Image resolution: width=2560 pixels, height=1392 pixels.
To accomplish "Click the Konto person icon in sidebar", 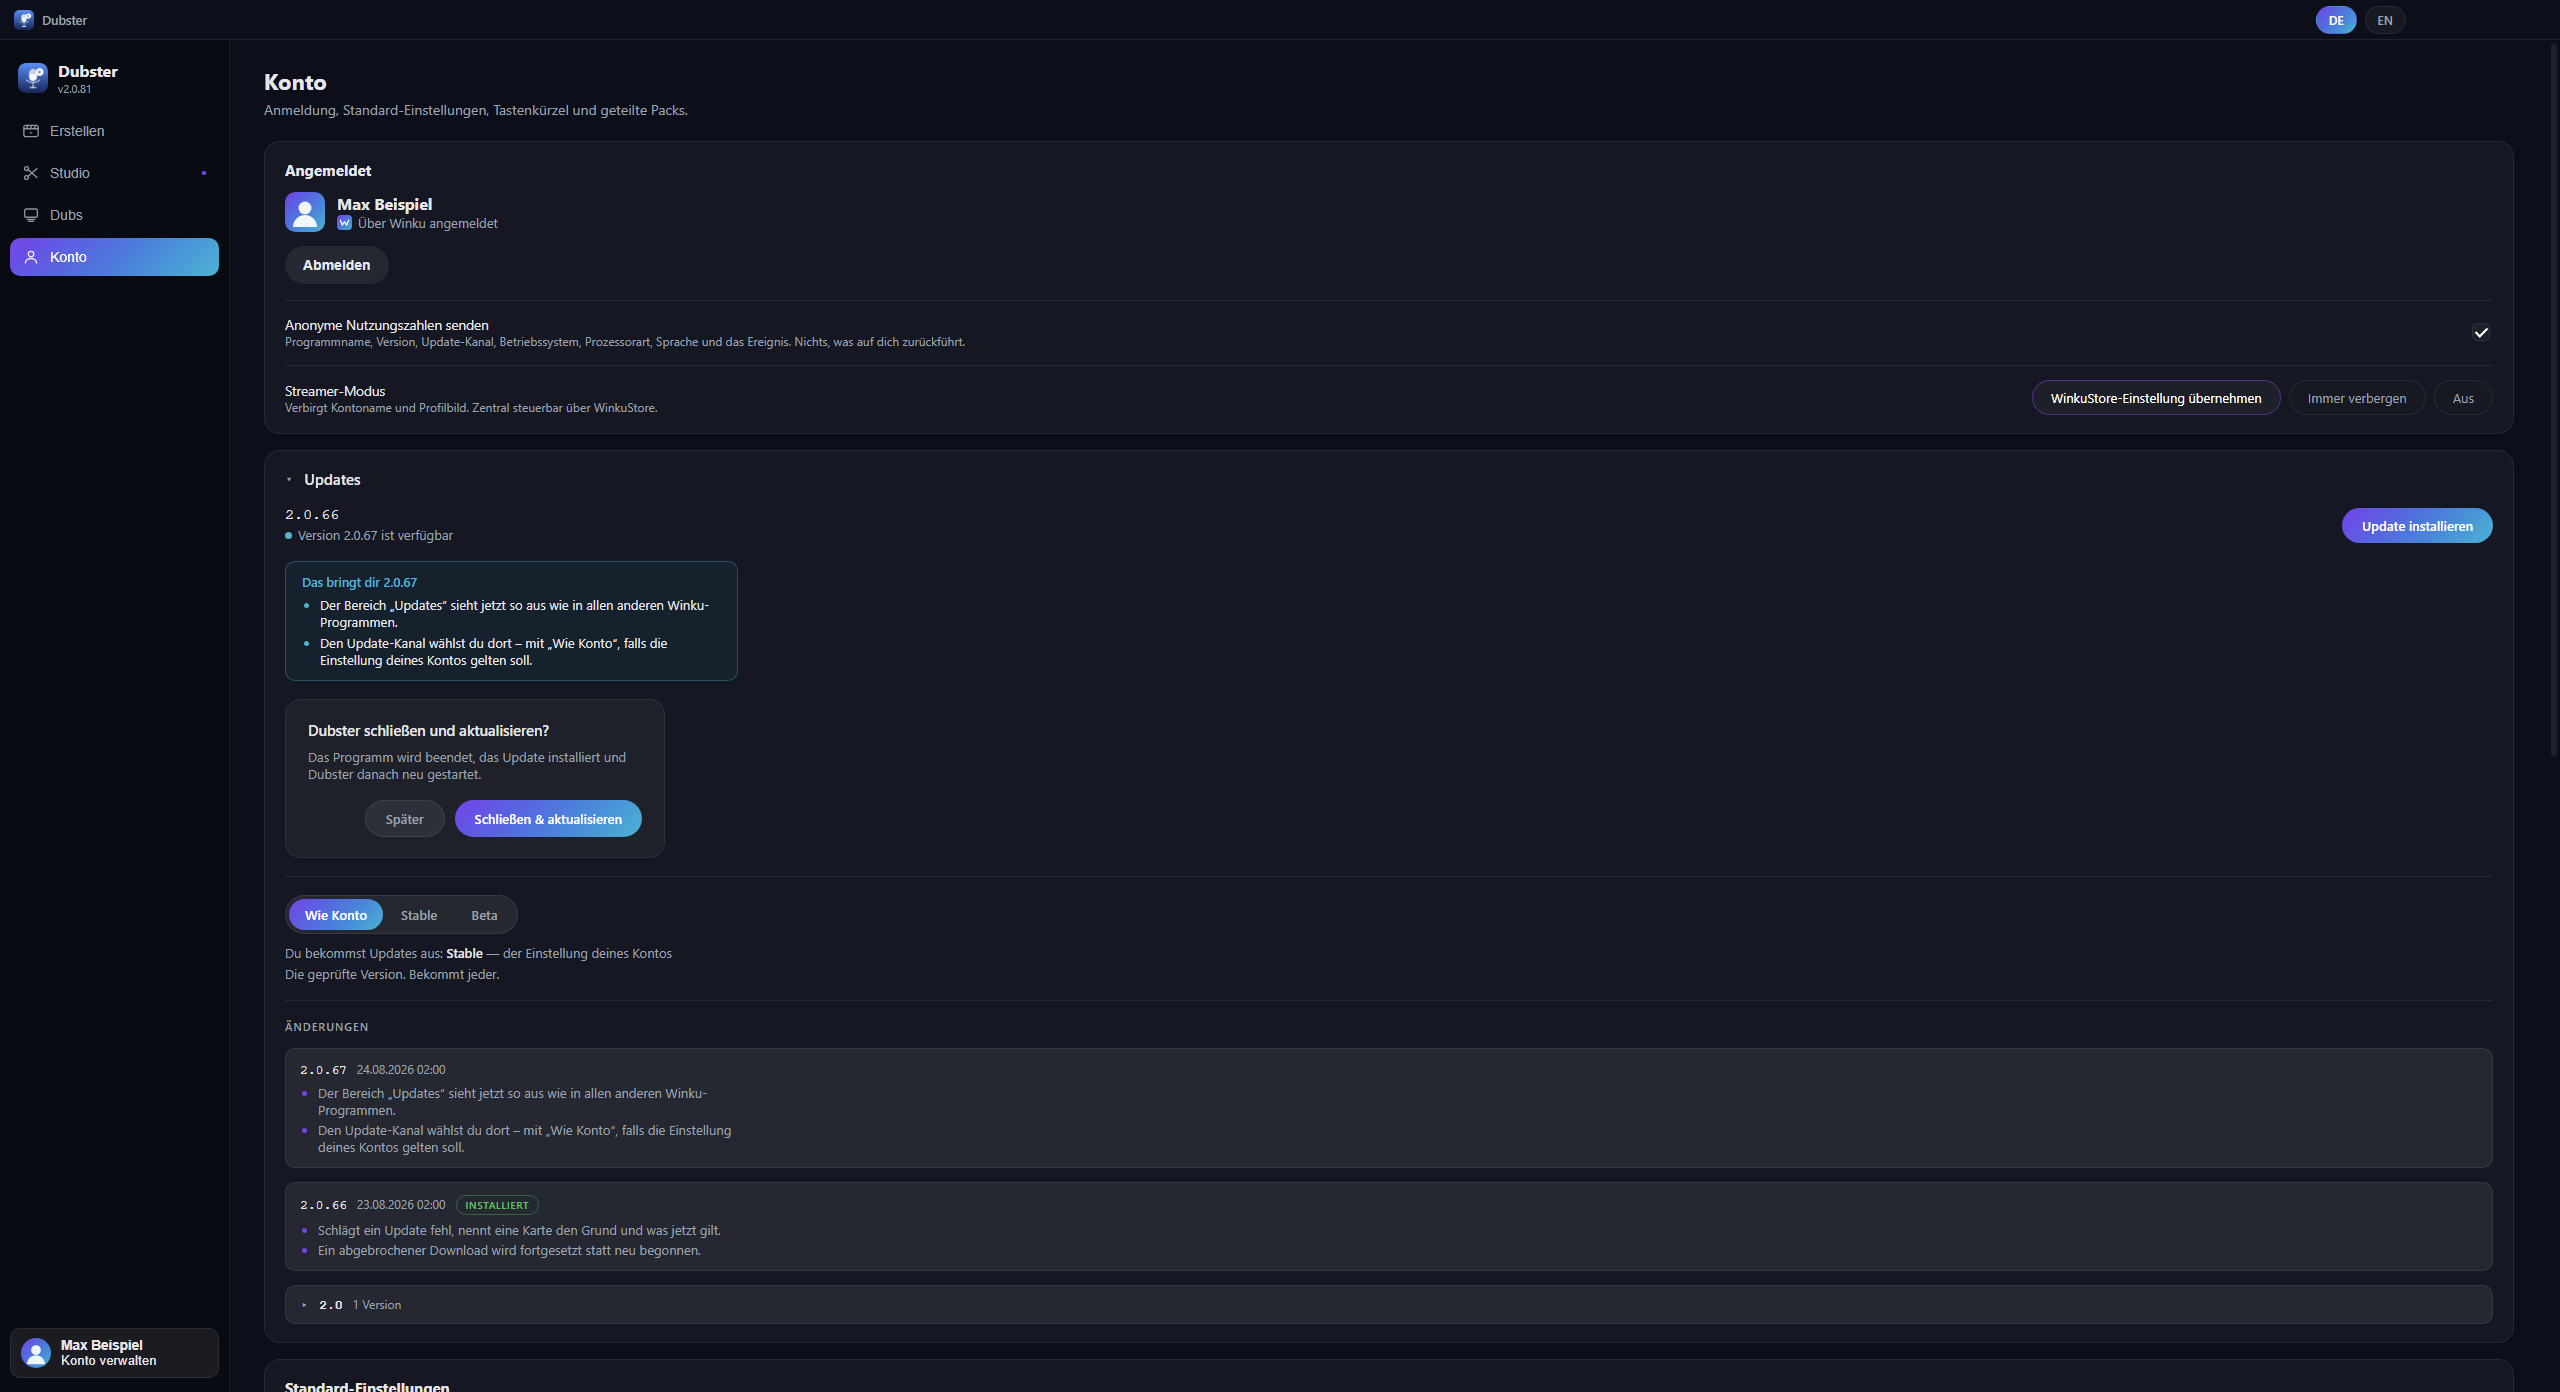I will (x=31, y=257).
